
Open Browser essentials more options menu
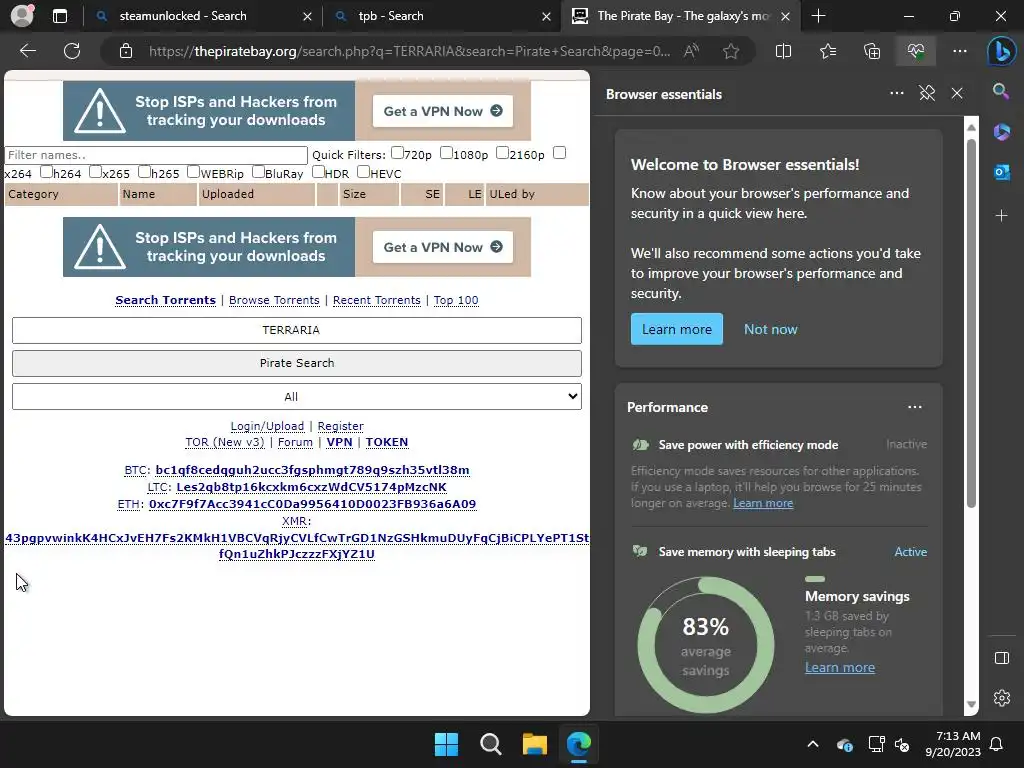(897, 93)
